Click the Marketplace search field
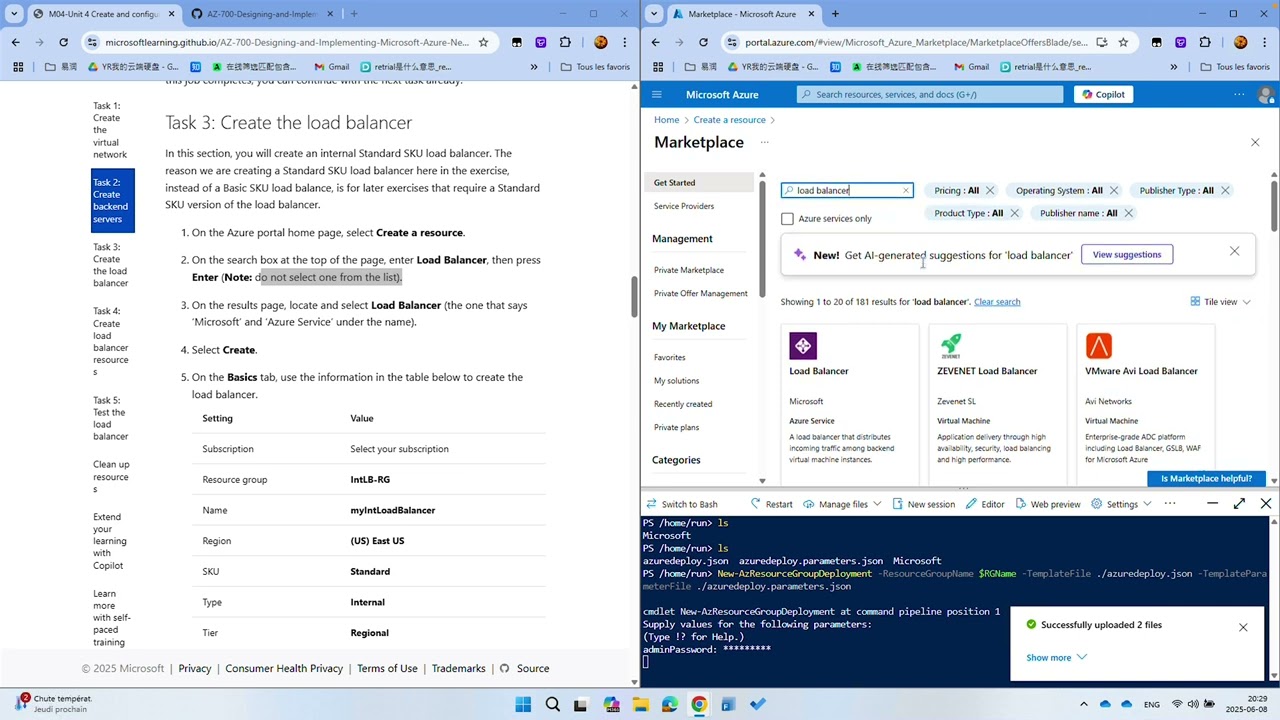Viewport: 1280px width, 720px height. coord(846,190)
